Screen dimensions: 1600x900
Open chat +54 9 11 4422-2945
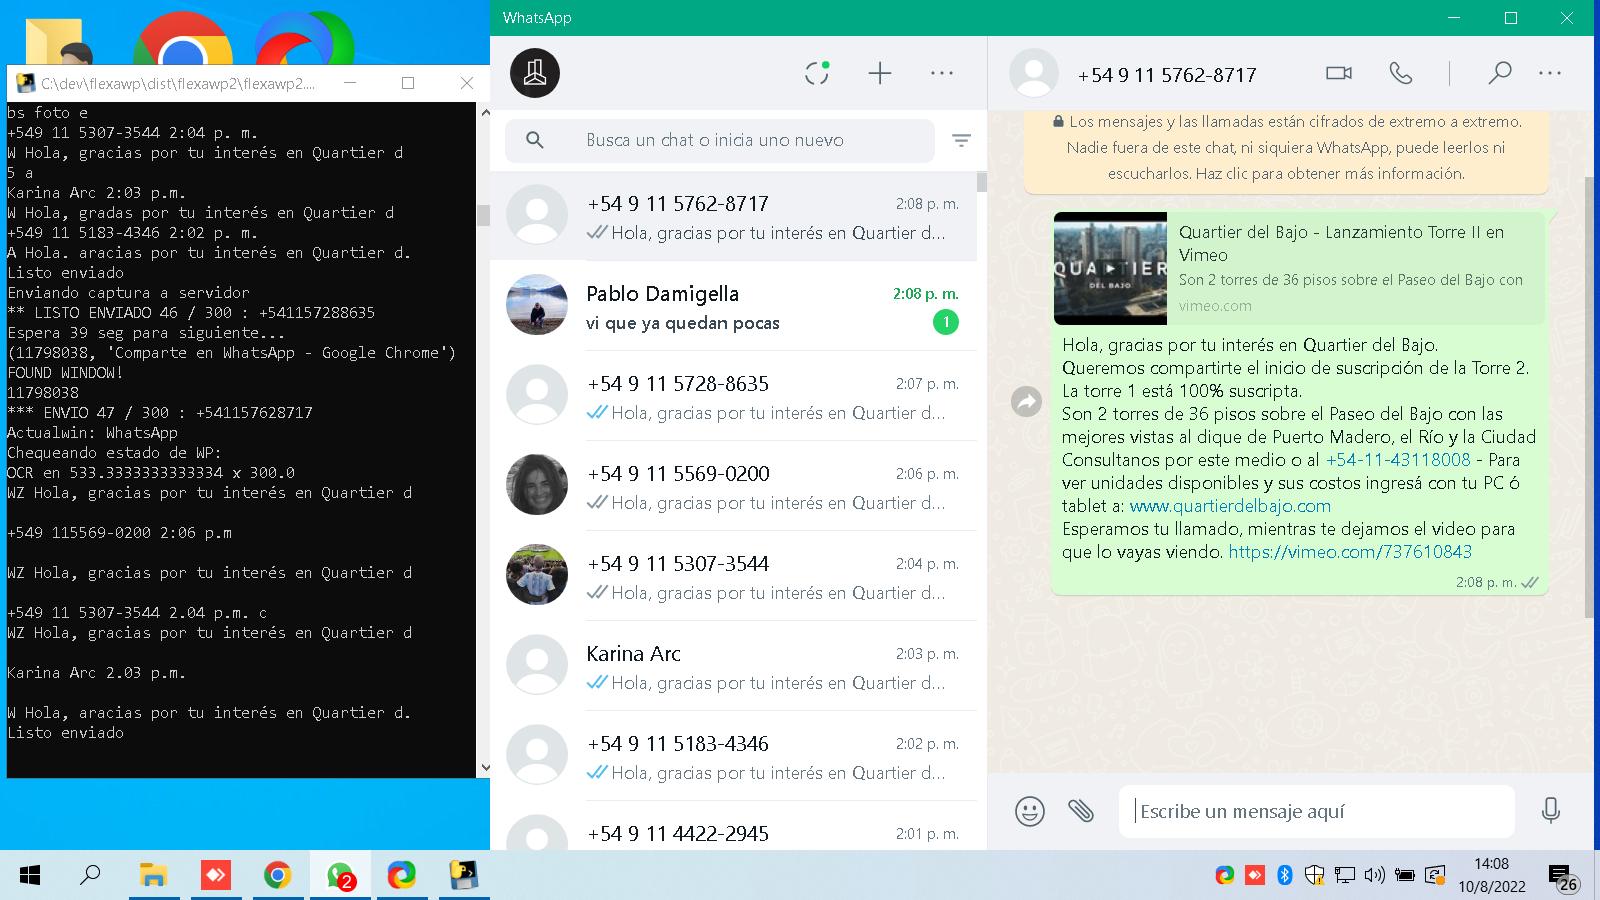[734, 827]
